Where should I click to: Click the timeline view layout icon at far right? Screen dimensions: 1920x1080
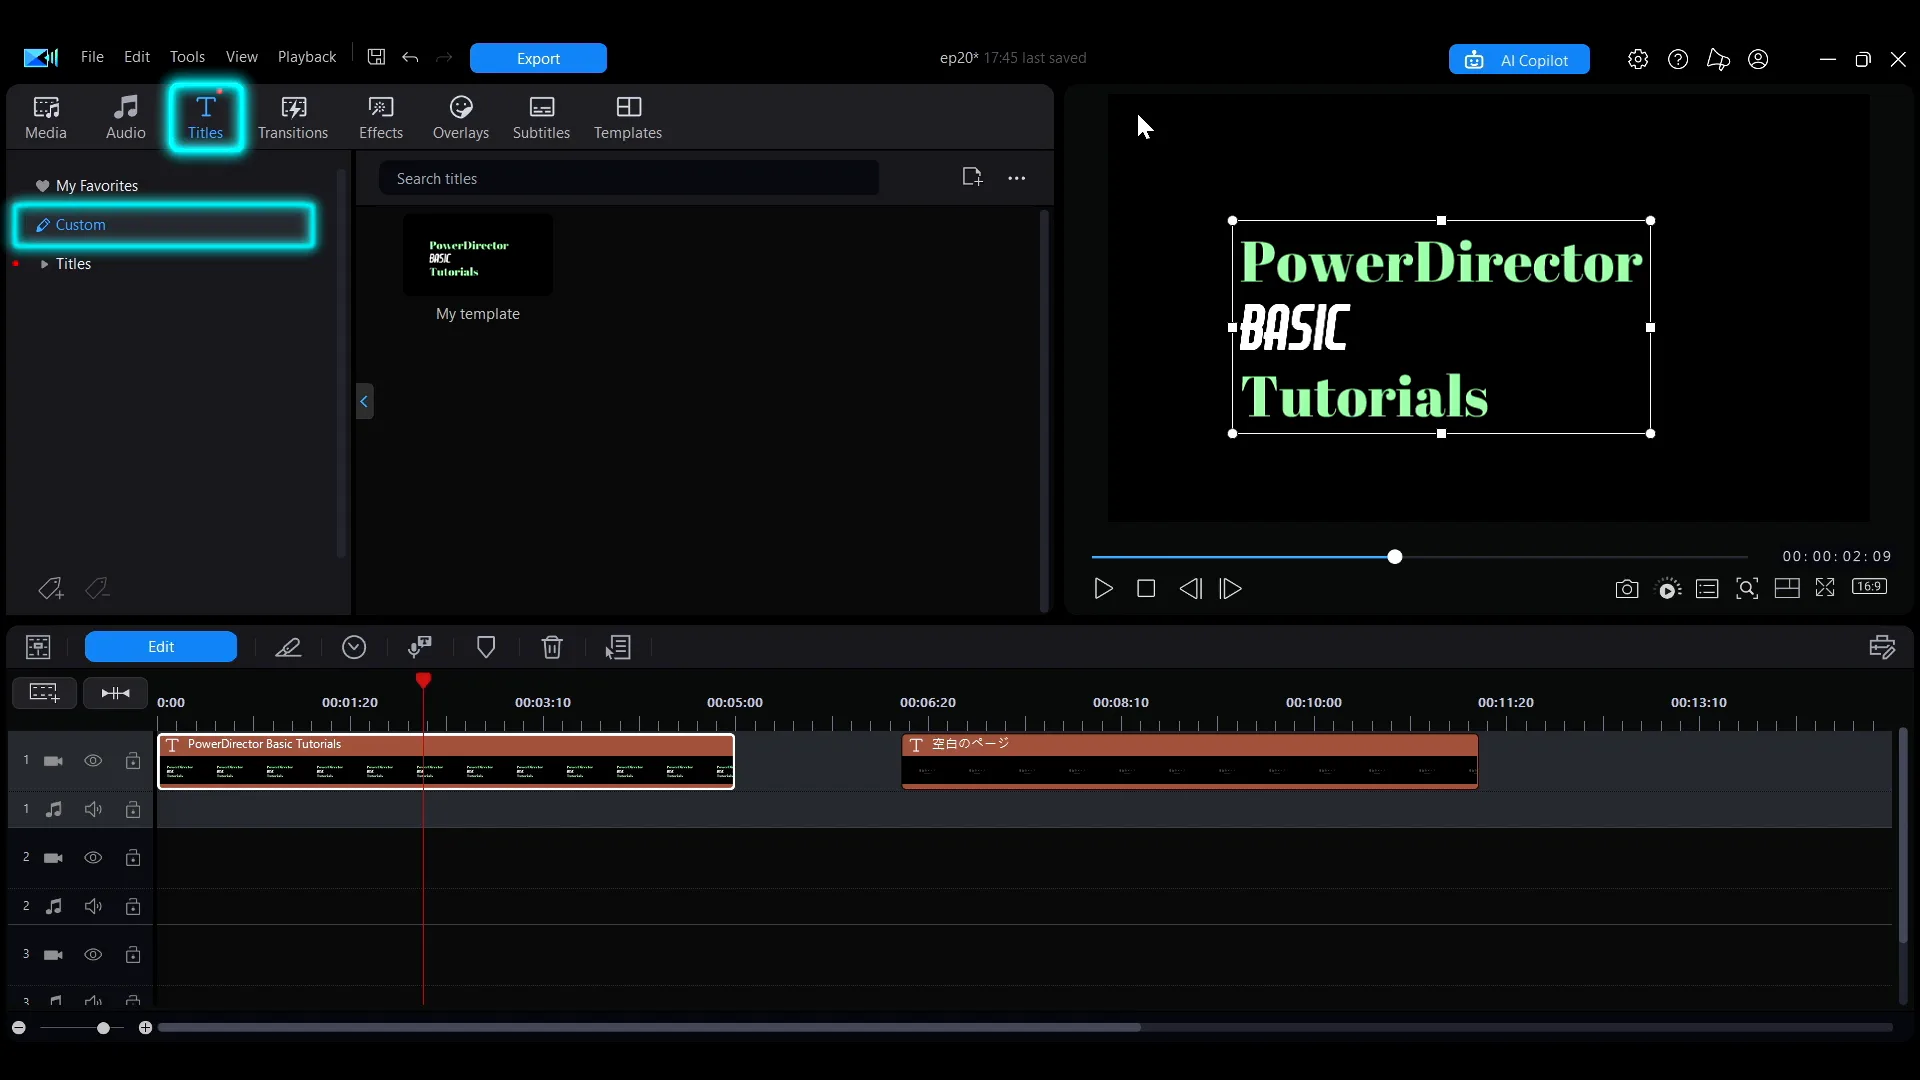pyautogui.click(x=1882, y=647)
